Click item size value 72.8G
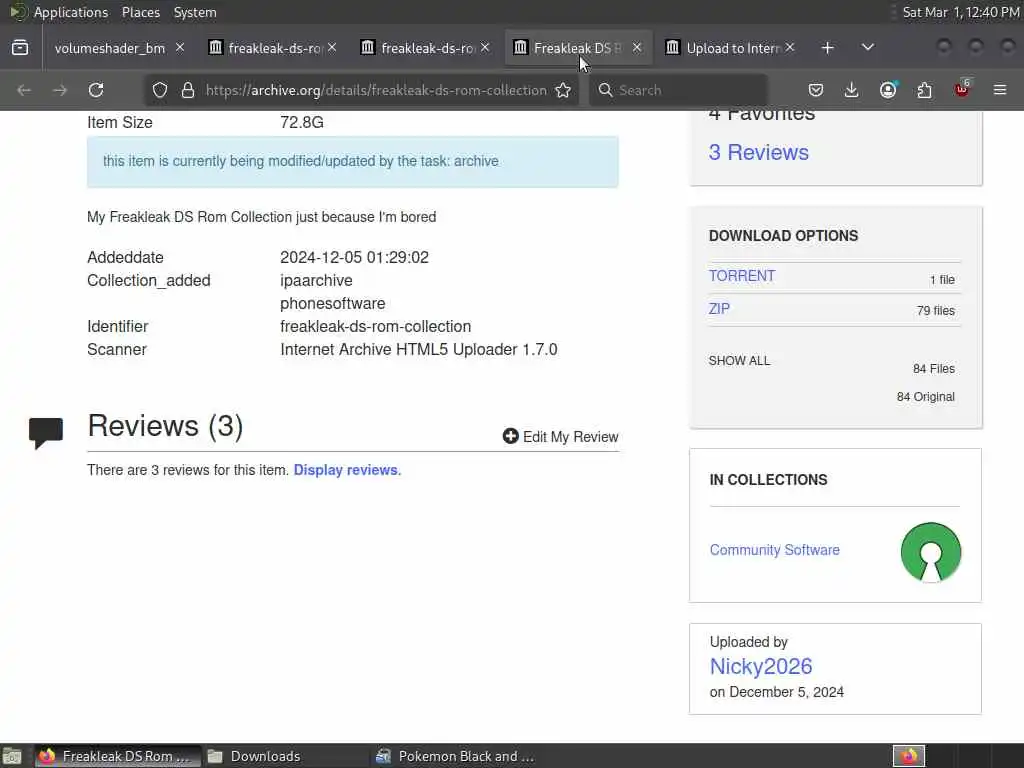1024x768 pixels. [302, 122]
